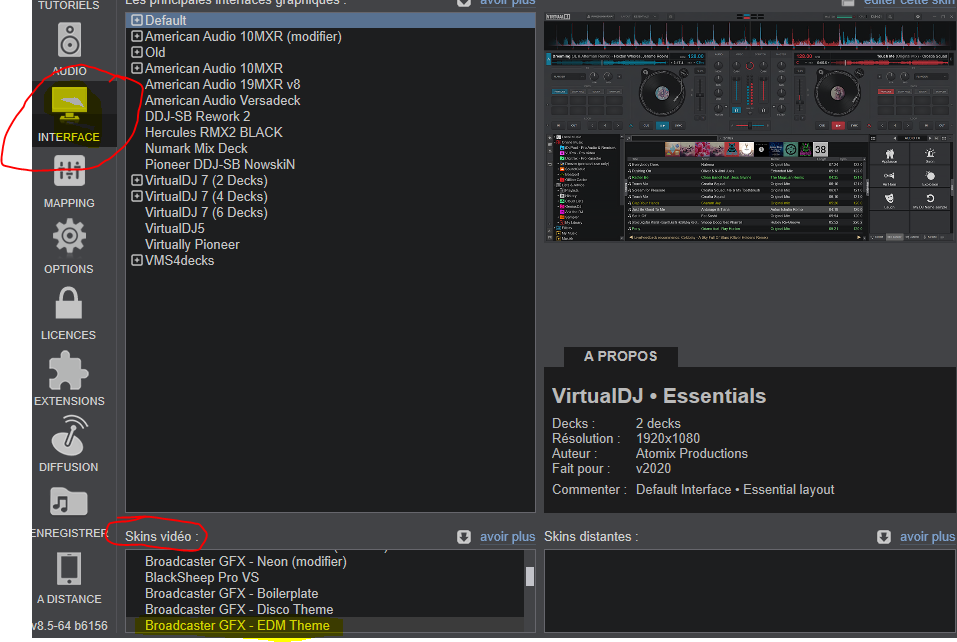This screenshot has width=957, height=642.
Task: Click avoir plus link for Skins vidéo
Action: tap(507, 536)
